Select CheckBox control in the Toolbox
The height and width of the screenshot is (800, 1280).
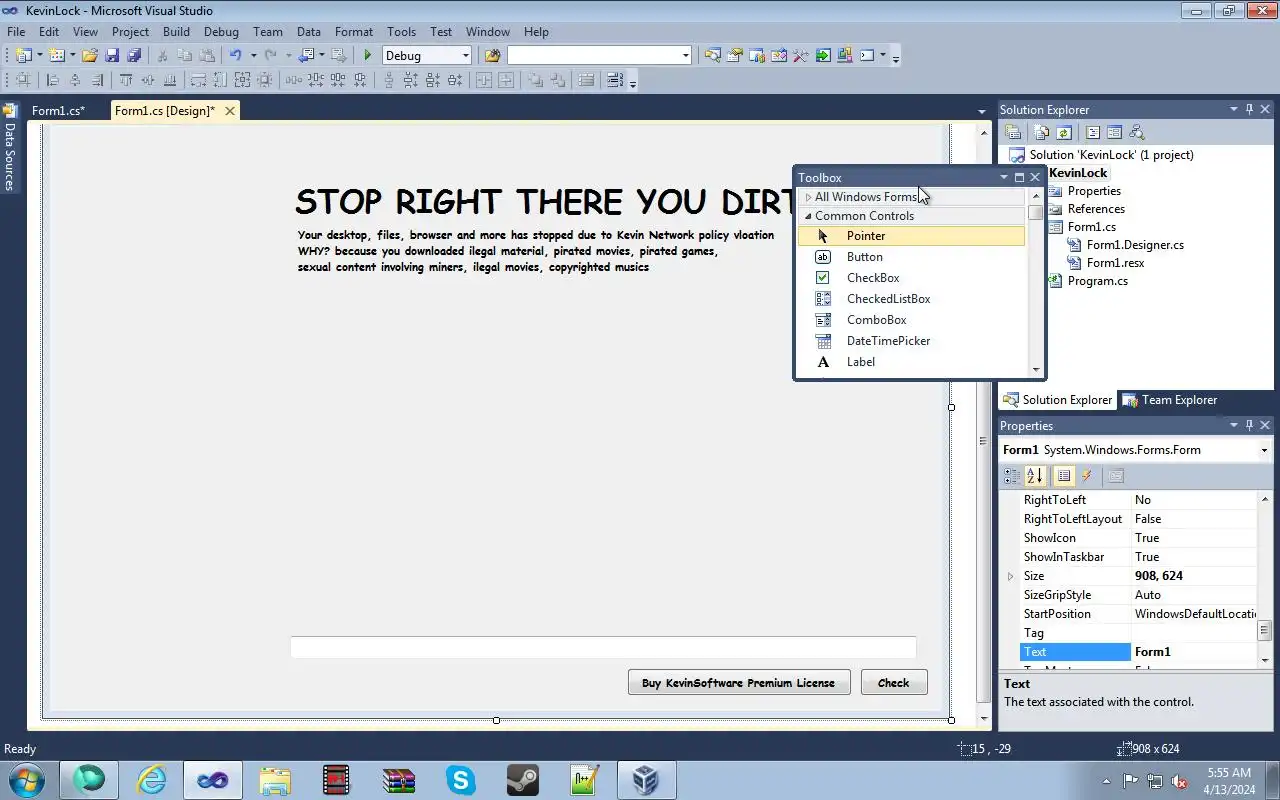(911, 278)
